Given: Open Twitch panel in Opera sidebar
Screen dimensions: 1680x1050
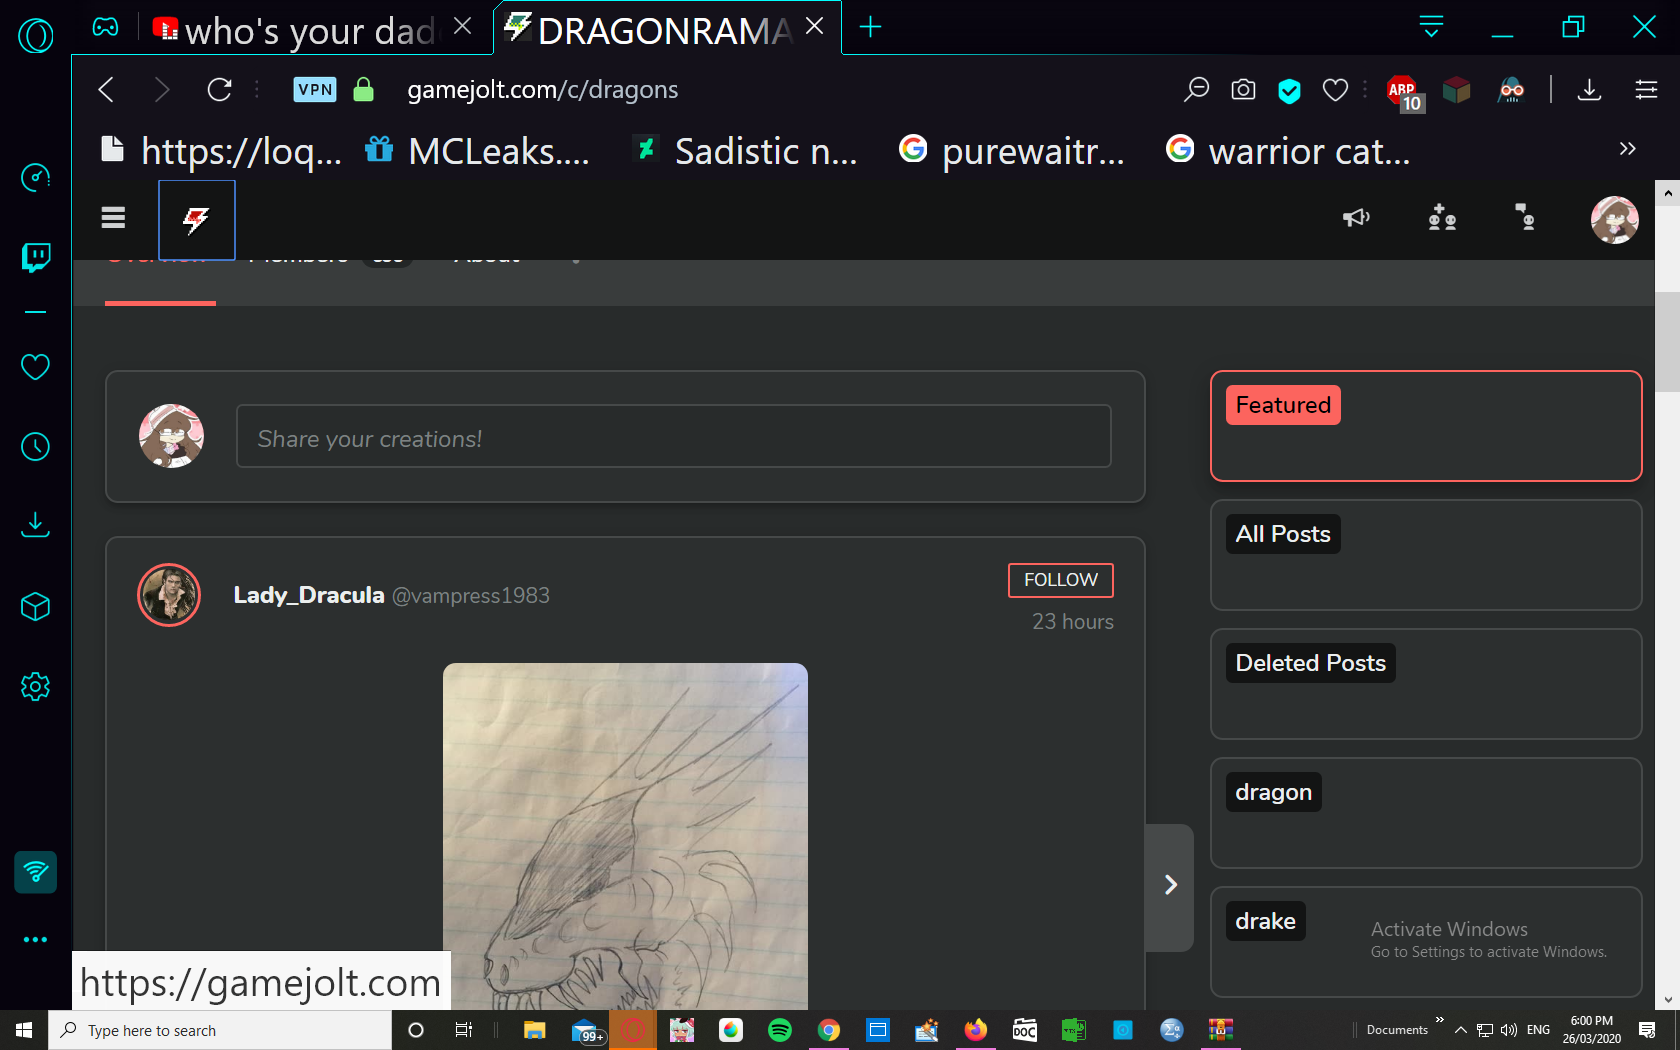Looking at the screenshot, I should [36, 257].
